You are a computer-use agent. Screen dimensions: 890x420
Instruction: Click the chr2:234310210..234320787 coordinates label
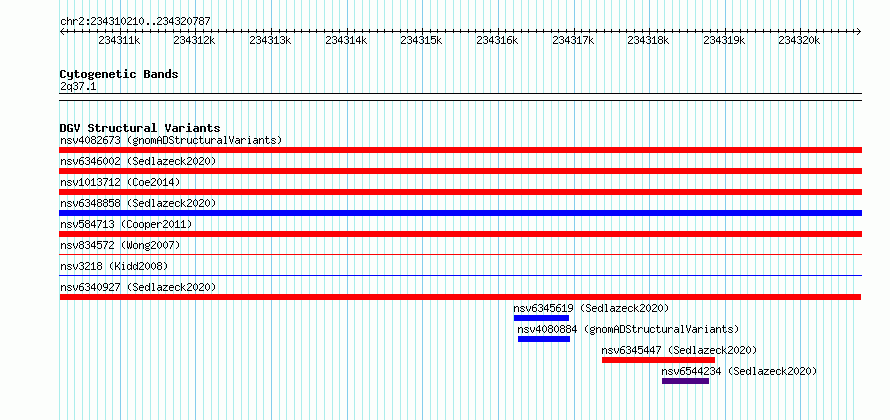(135, 22)
